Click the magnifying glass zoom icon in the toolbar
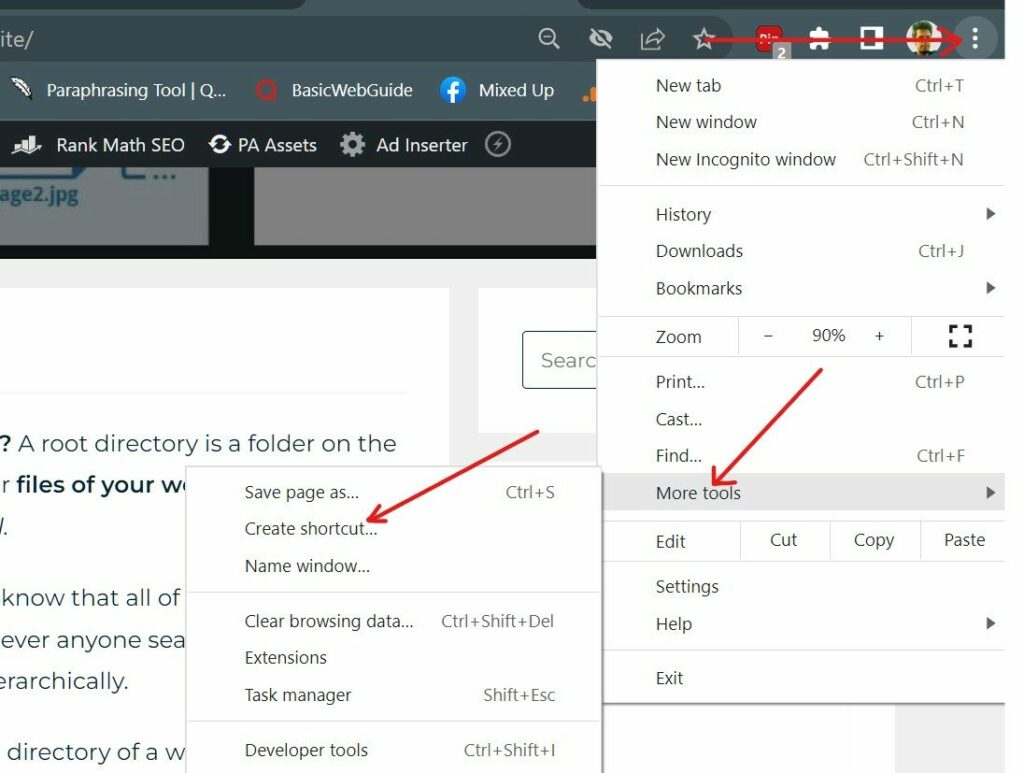This screenshot has width=1024, height=773. pyautogui.click(x=549, y=38)
